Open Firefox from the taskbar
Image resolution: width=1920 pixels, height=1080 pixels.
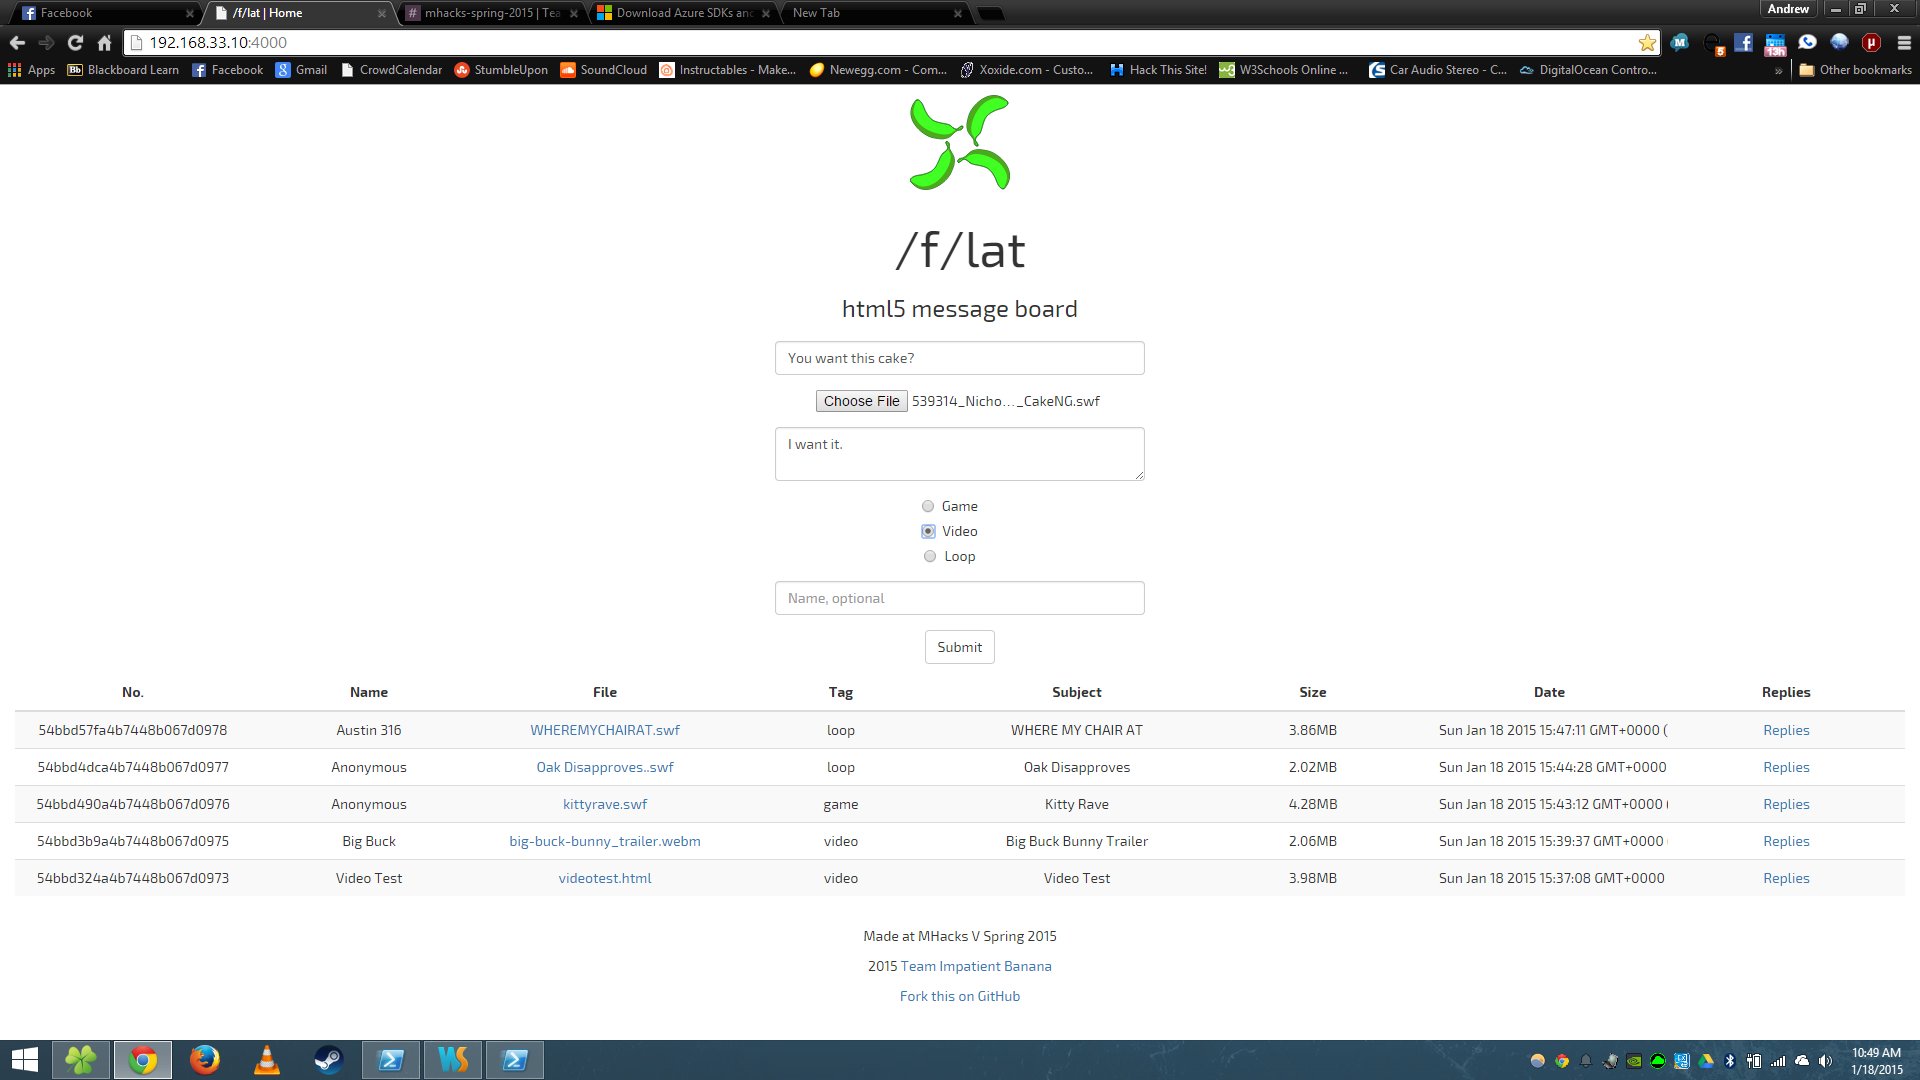(204, 1059)
